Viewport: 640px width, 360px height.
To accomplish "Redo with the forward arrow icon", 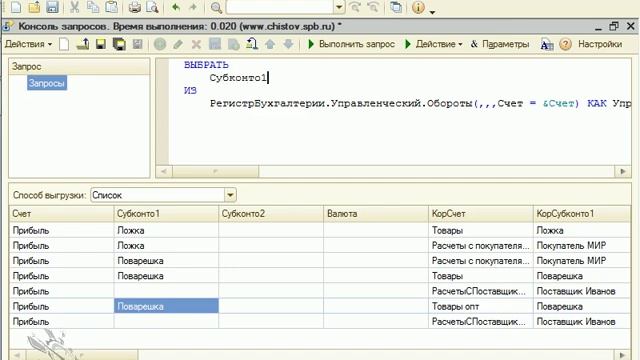I will click(x=193, y=7).
